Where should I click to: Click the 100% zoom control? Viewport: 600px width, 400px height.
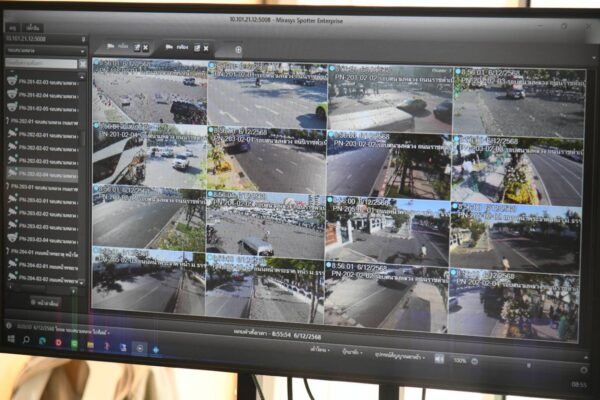pyautogui.click(x=459, y=359)
